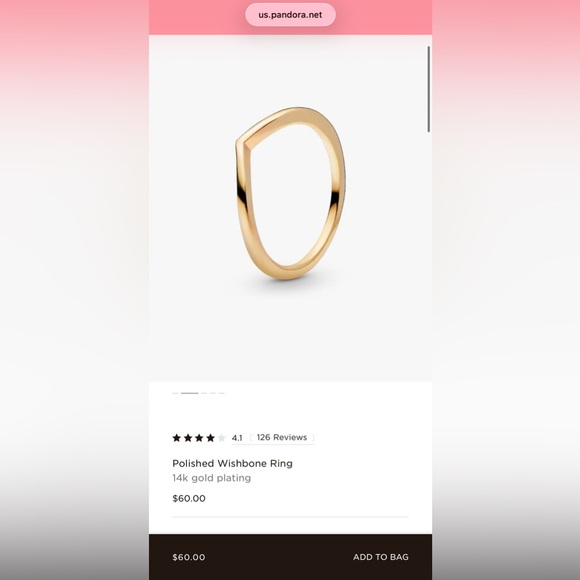Jump to the last carousel image indicator

pyautogui.click(x=221, y=393)
